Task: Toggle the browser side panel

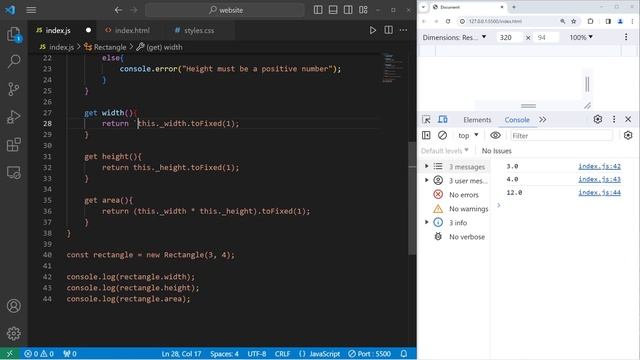Action: (x=608, y=21)
